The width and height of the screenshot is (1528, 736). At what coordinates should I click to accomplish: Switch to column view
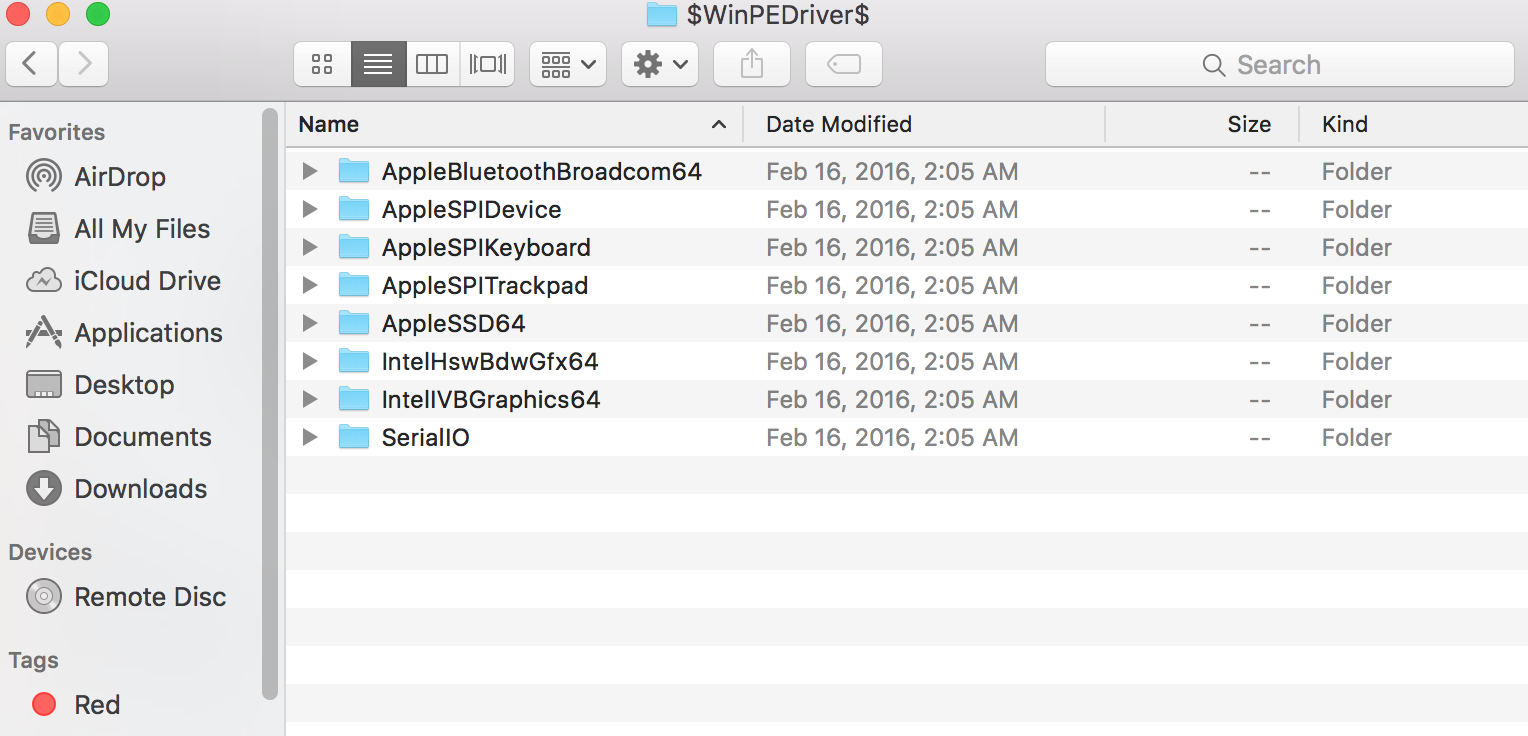click(432, 65)
